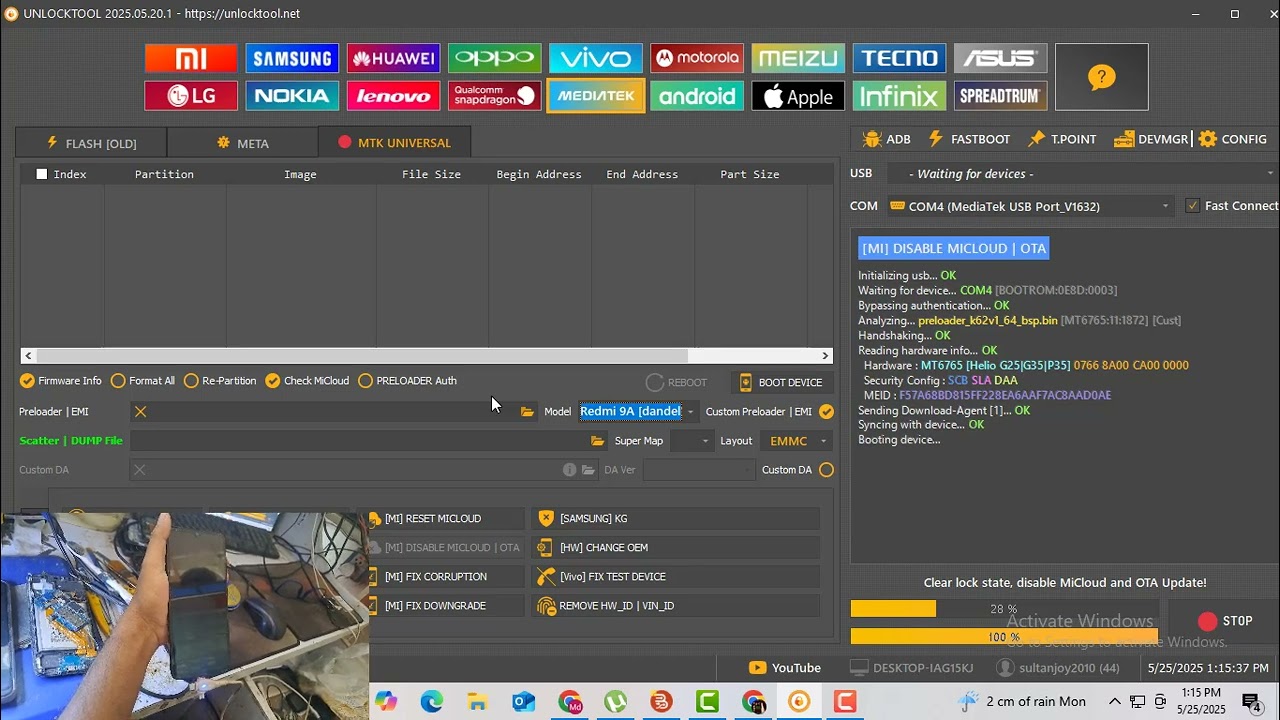1280x720 pixels.
Task: Select the Lenovo brand tile
Action: 393,96
